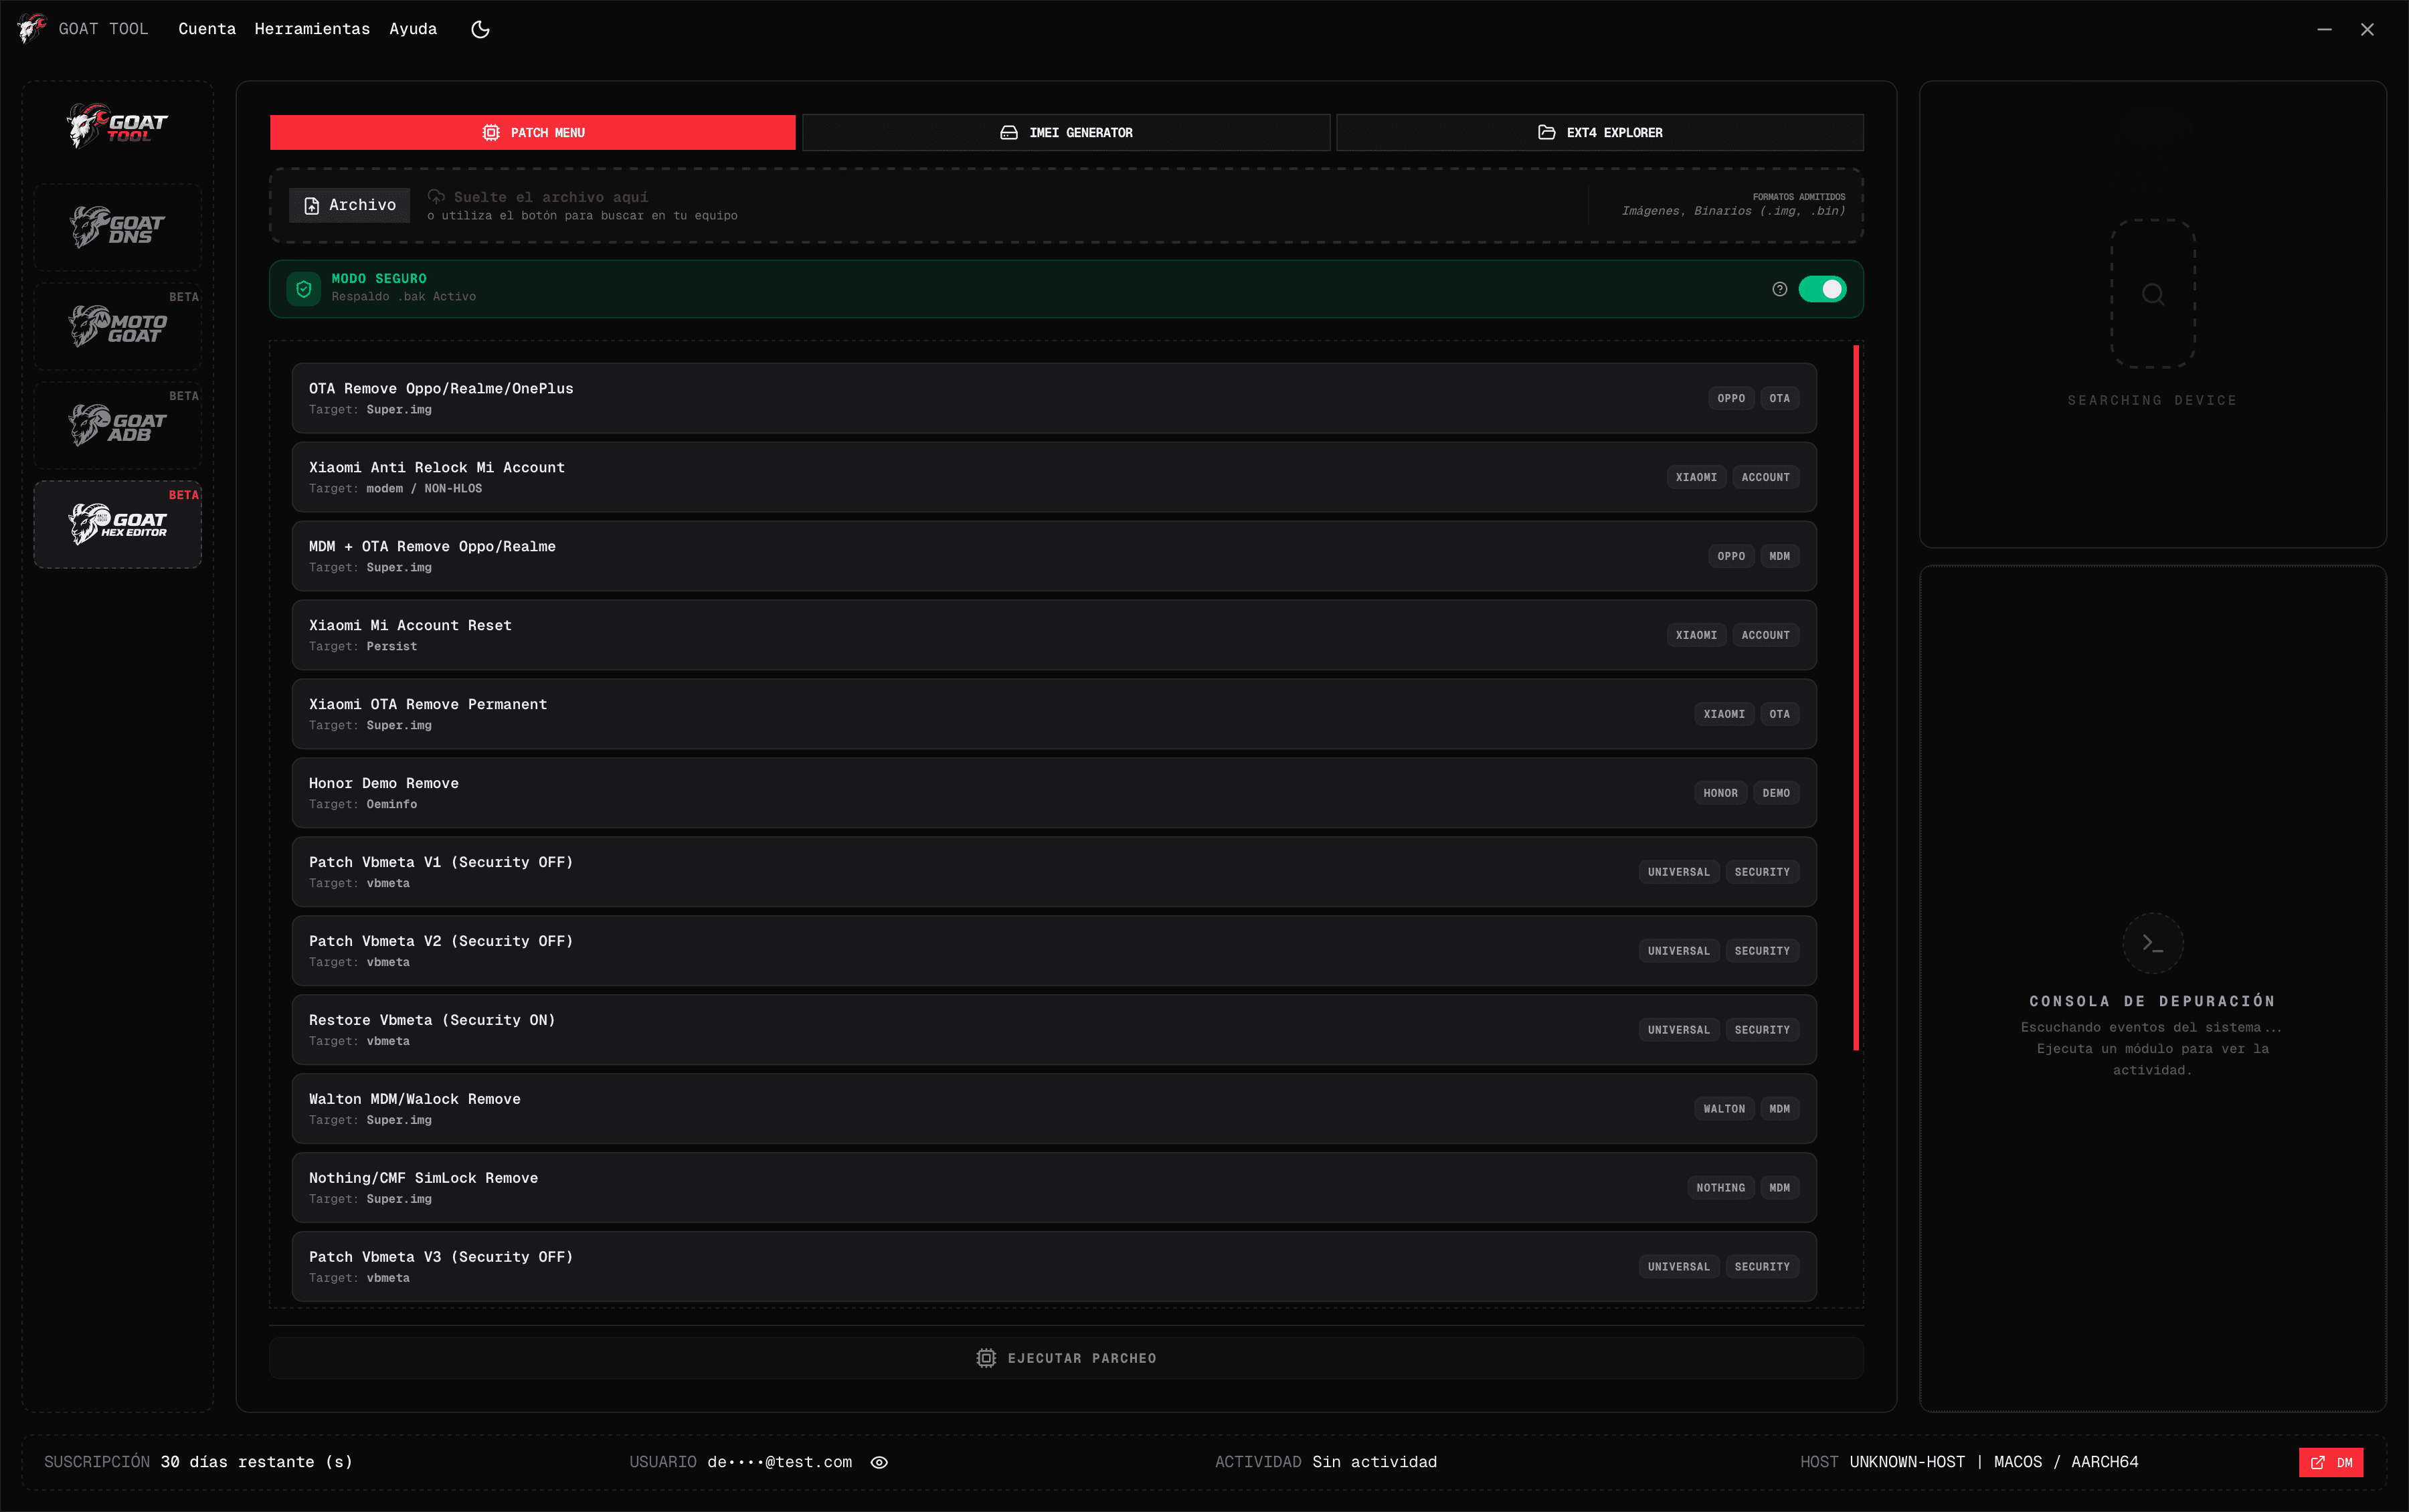Click Ejecutar Parcheo button
Image resolution: width=2409 pixels, height=1512 pixels.
pos(1066,1358)
